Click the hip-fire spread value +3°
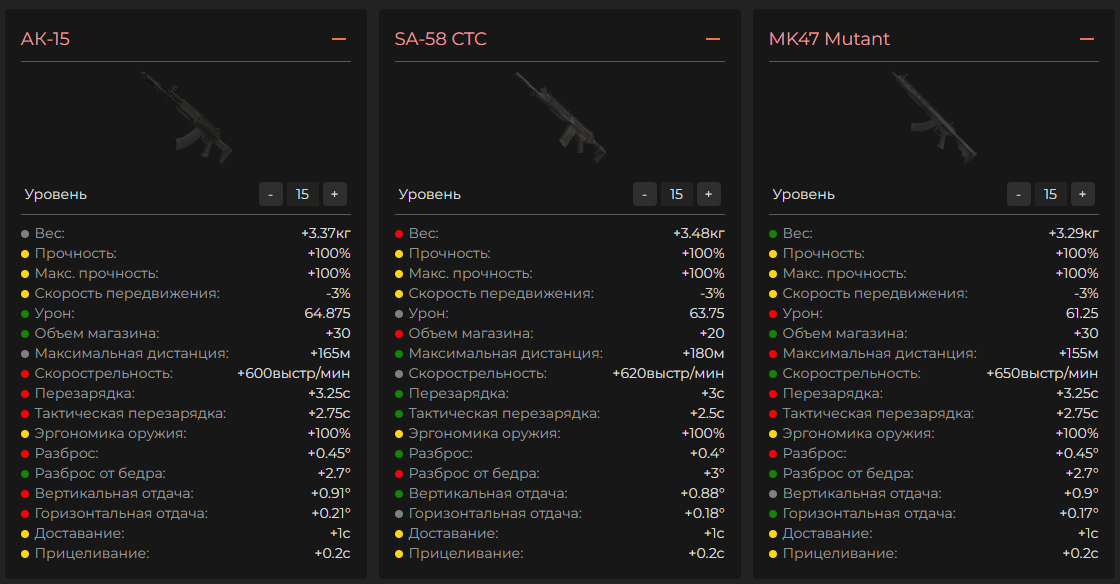 (x=714, y=473)
